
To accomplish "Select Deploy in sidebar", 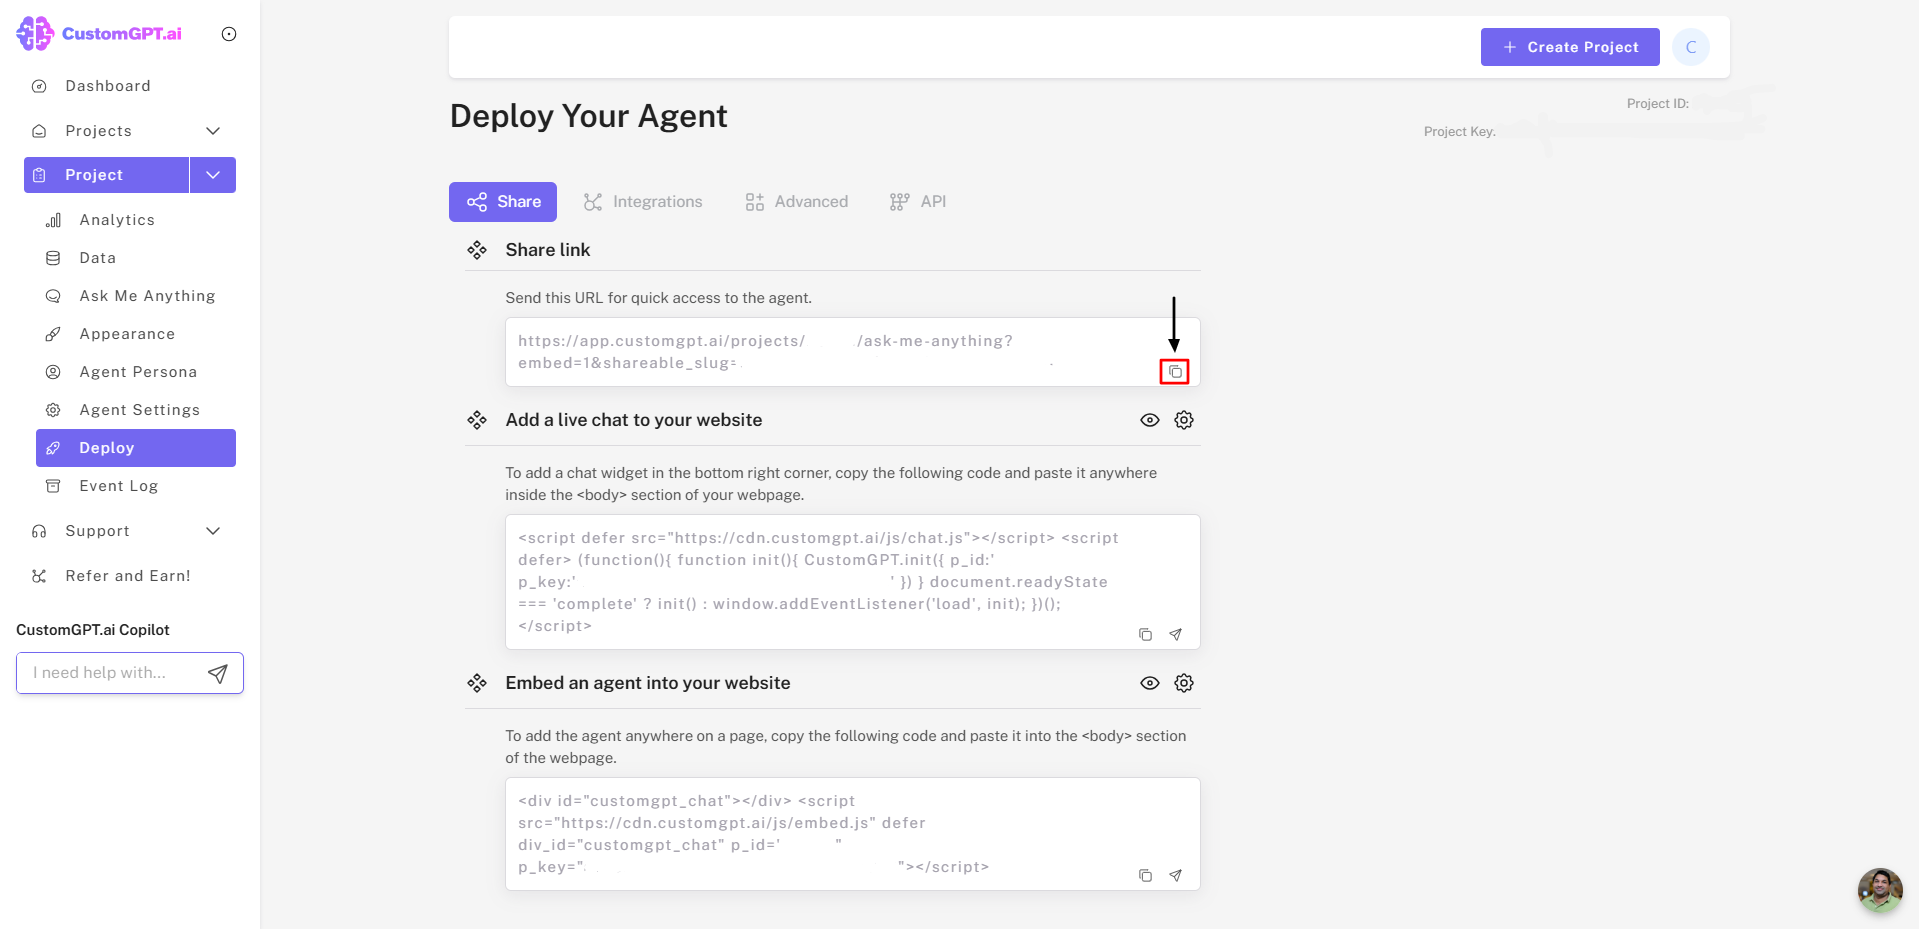I will click(136, 448).
